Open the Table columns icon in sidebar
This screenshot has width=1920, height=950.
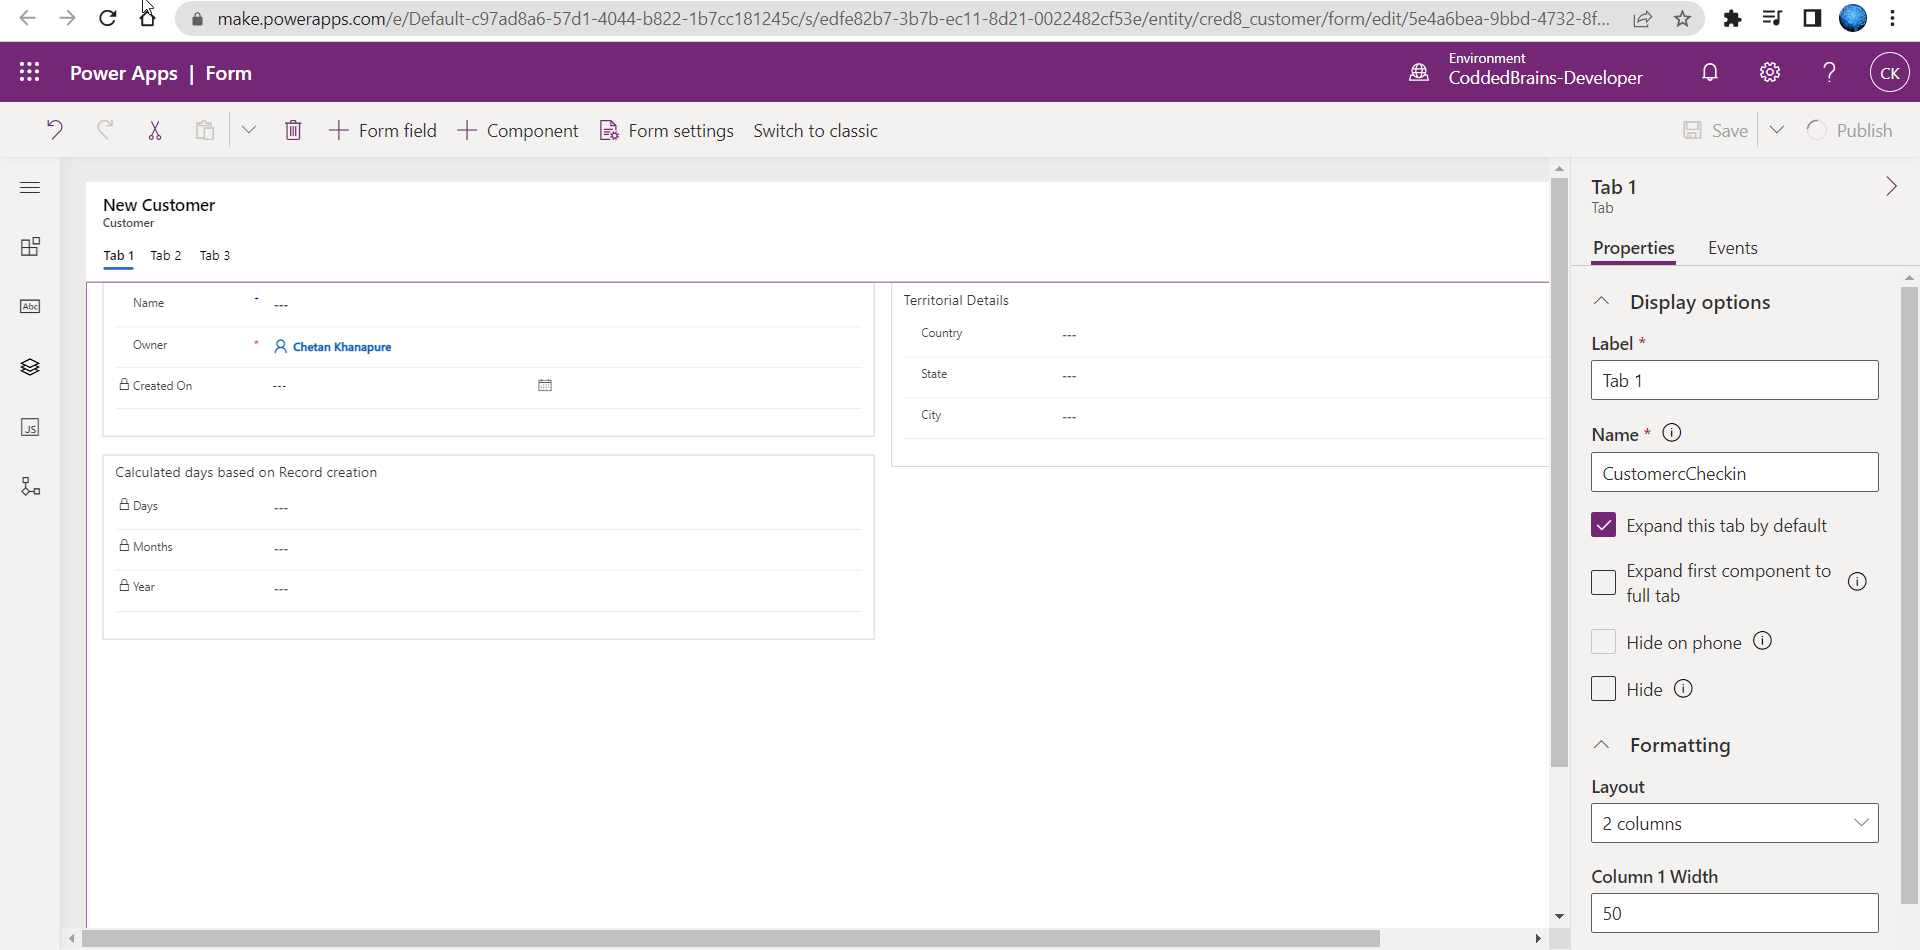(x=30, y=306)
